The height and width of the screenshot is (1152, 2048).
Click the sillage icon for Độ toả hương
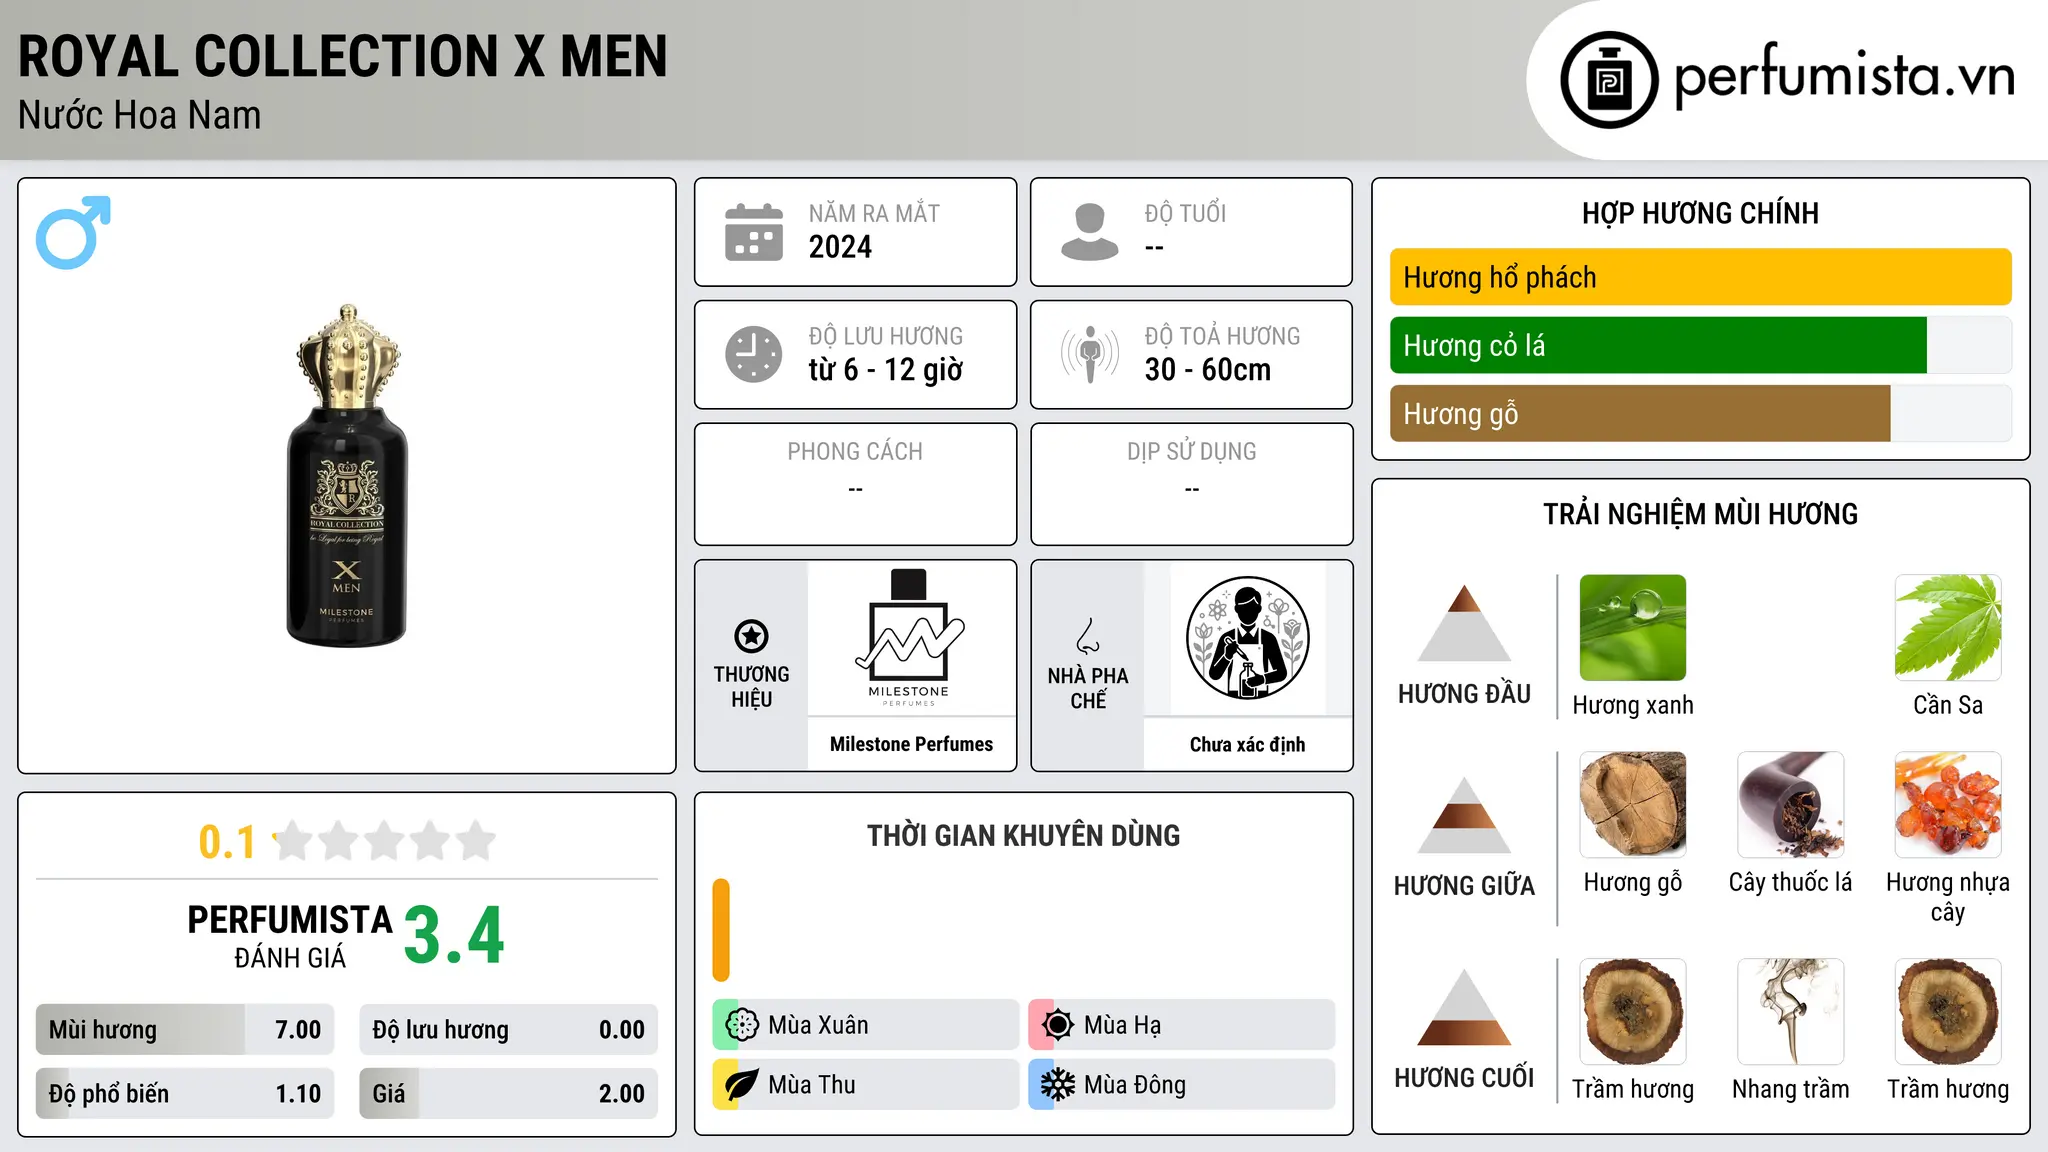(1089, 354)
